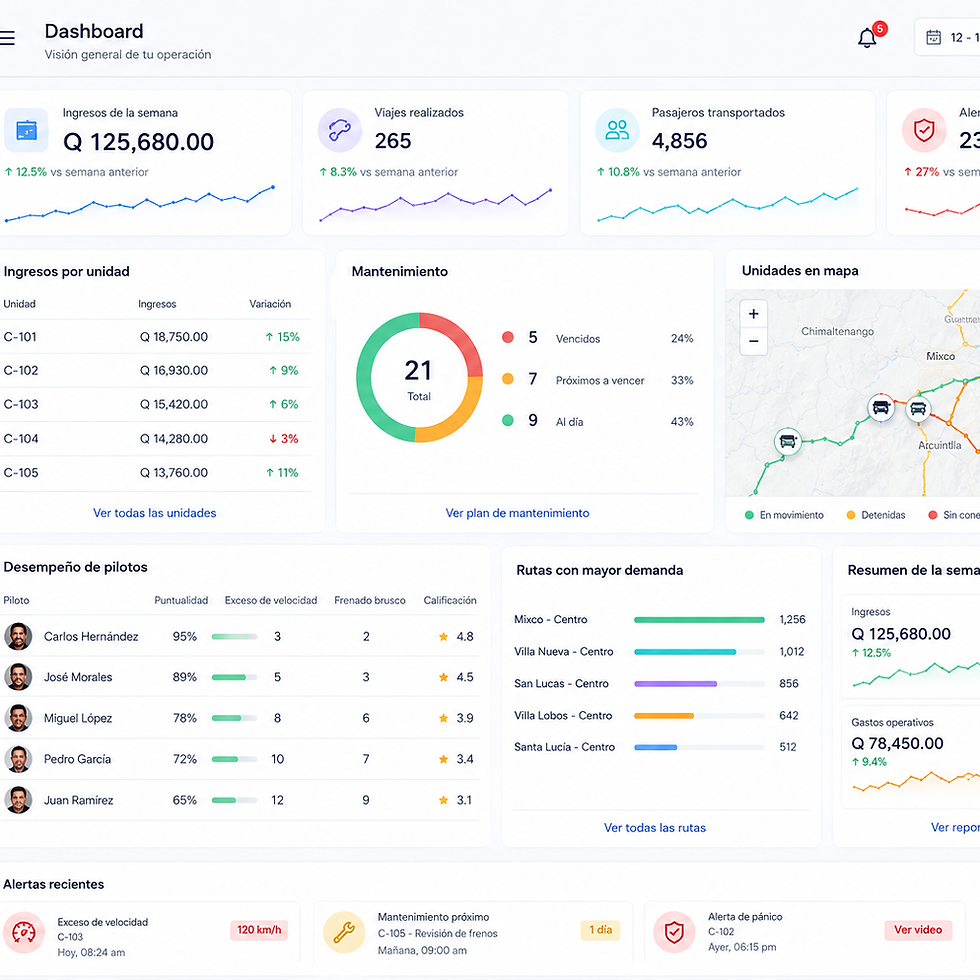Click the shield icon in Alerta de pánico
This screenshot has width=980, height=980.
point(674,932)
